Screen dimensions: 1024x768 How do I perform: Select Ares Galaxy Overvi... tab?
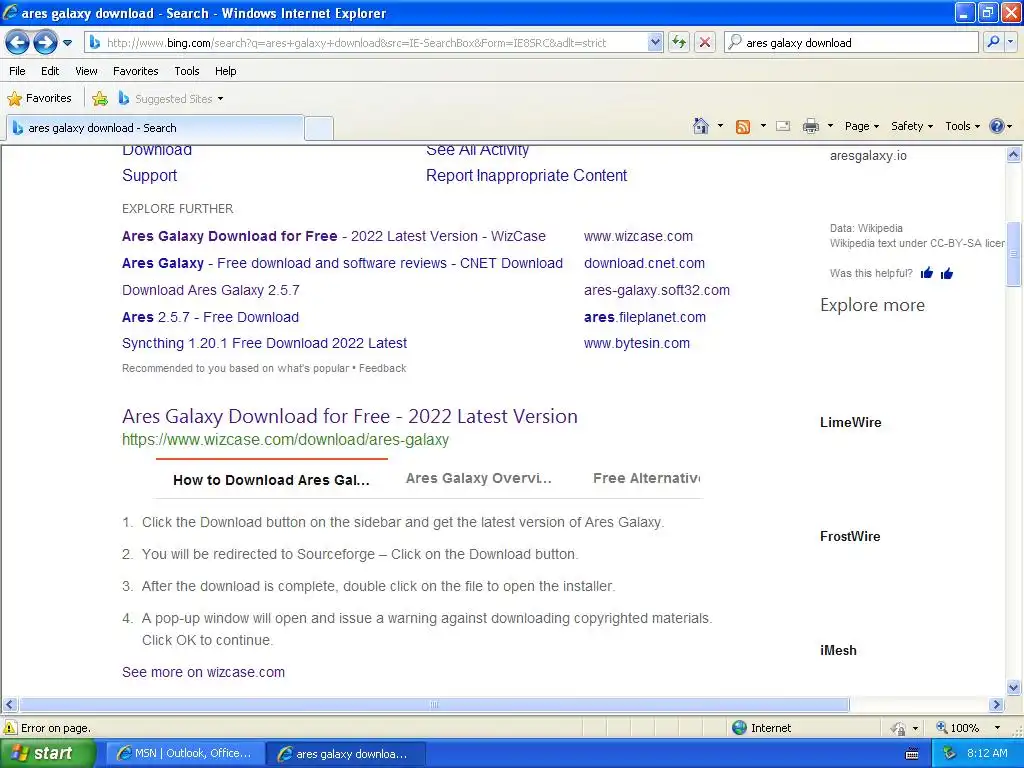[479, 478]
